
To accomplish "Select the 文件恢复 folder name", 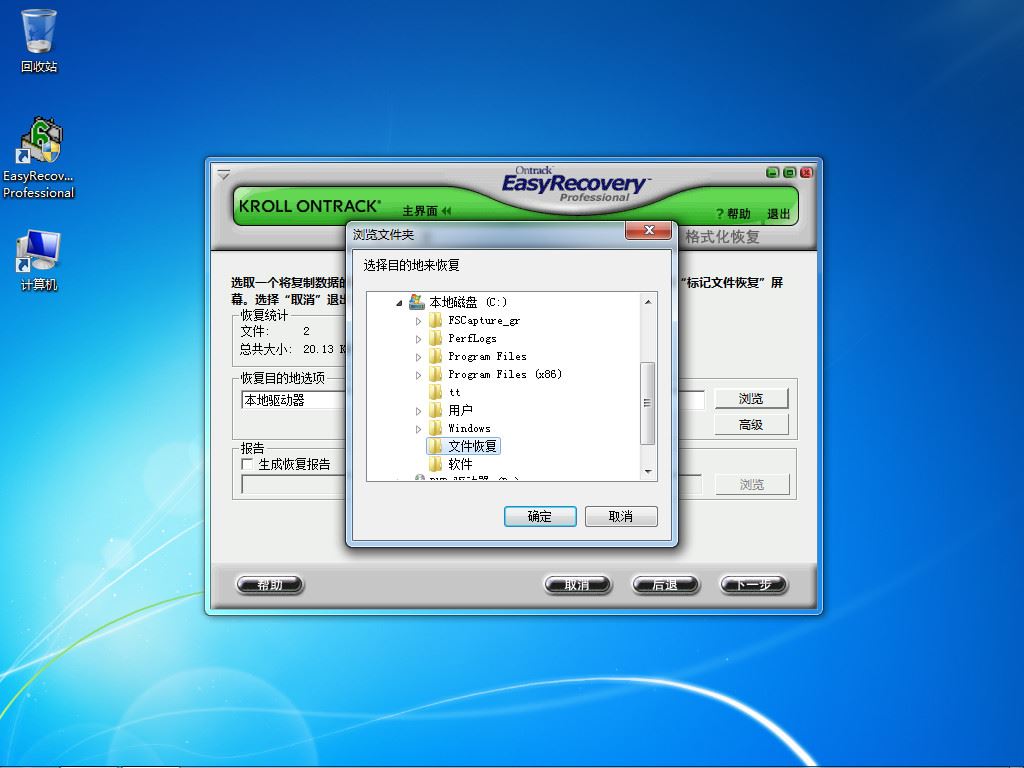I will (473, 446).
